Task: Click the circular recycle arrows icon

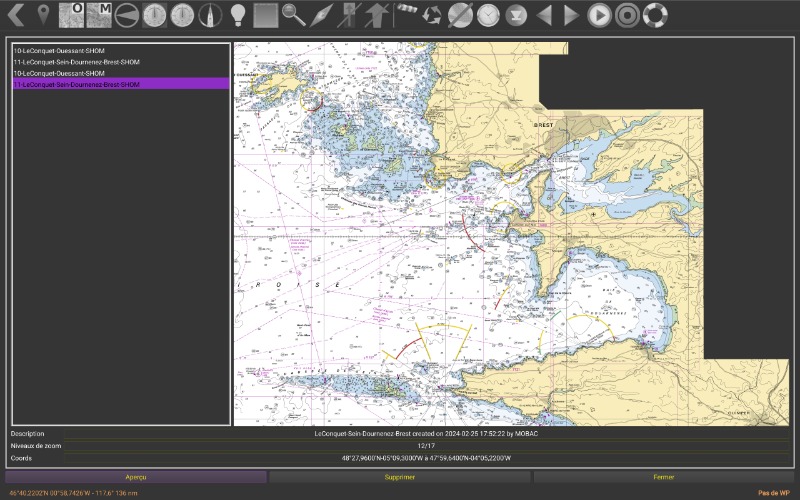Action: (x=432, y=15)
